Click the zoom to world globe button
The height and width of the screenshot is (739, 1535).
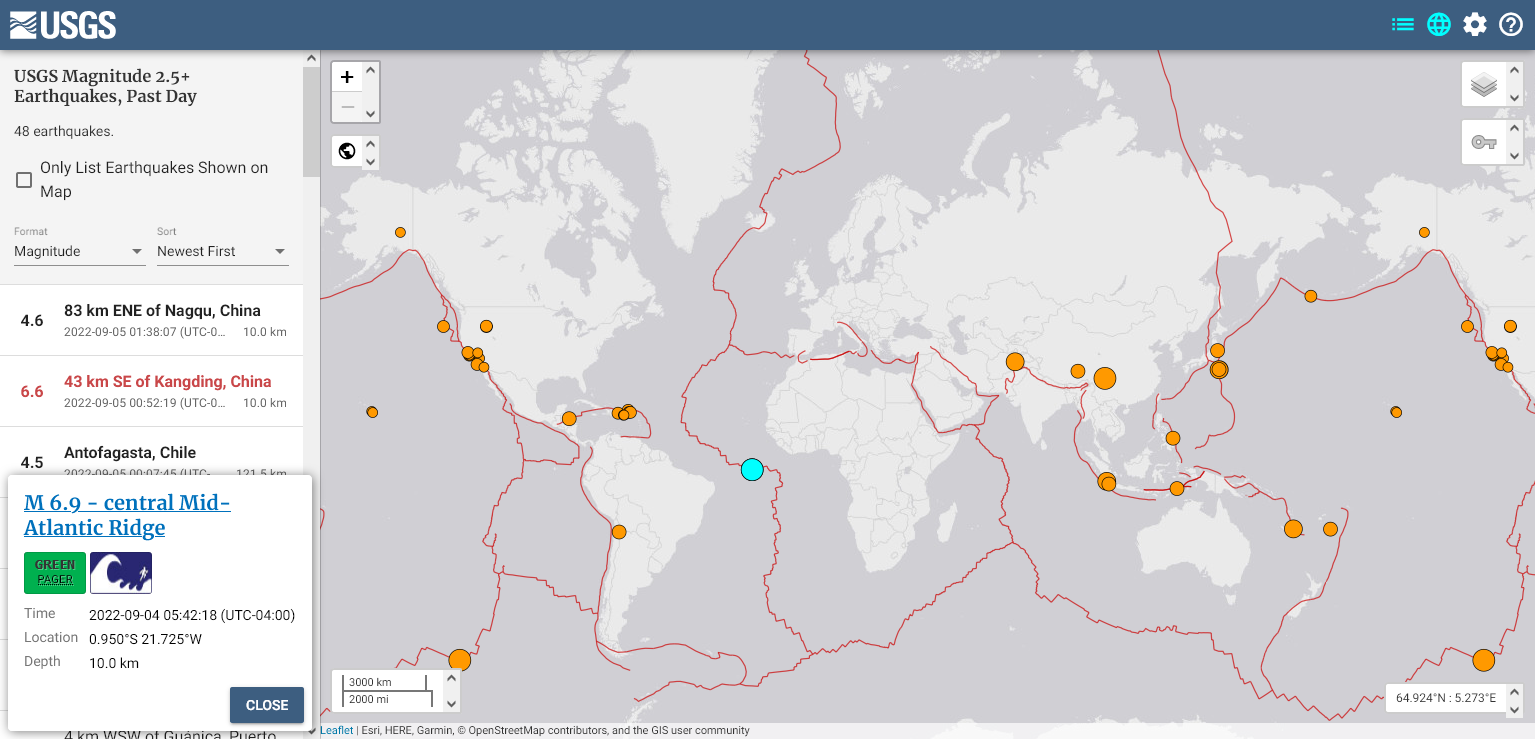tap(347, 151)
